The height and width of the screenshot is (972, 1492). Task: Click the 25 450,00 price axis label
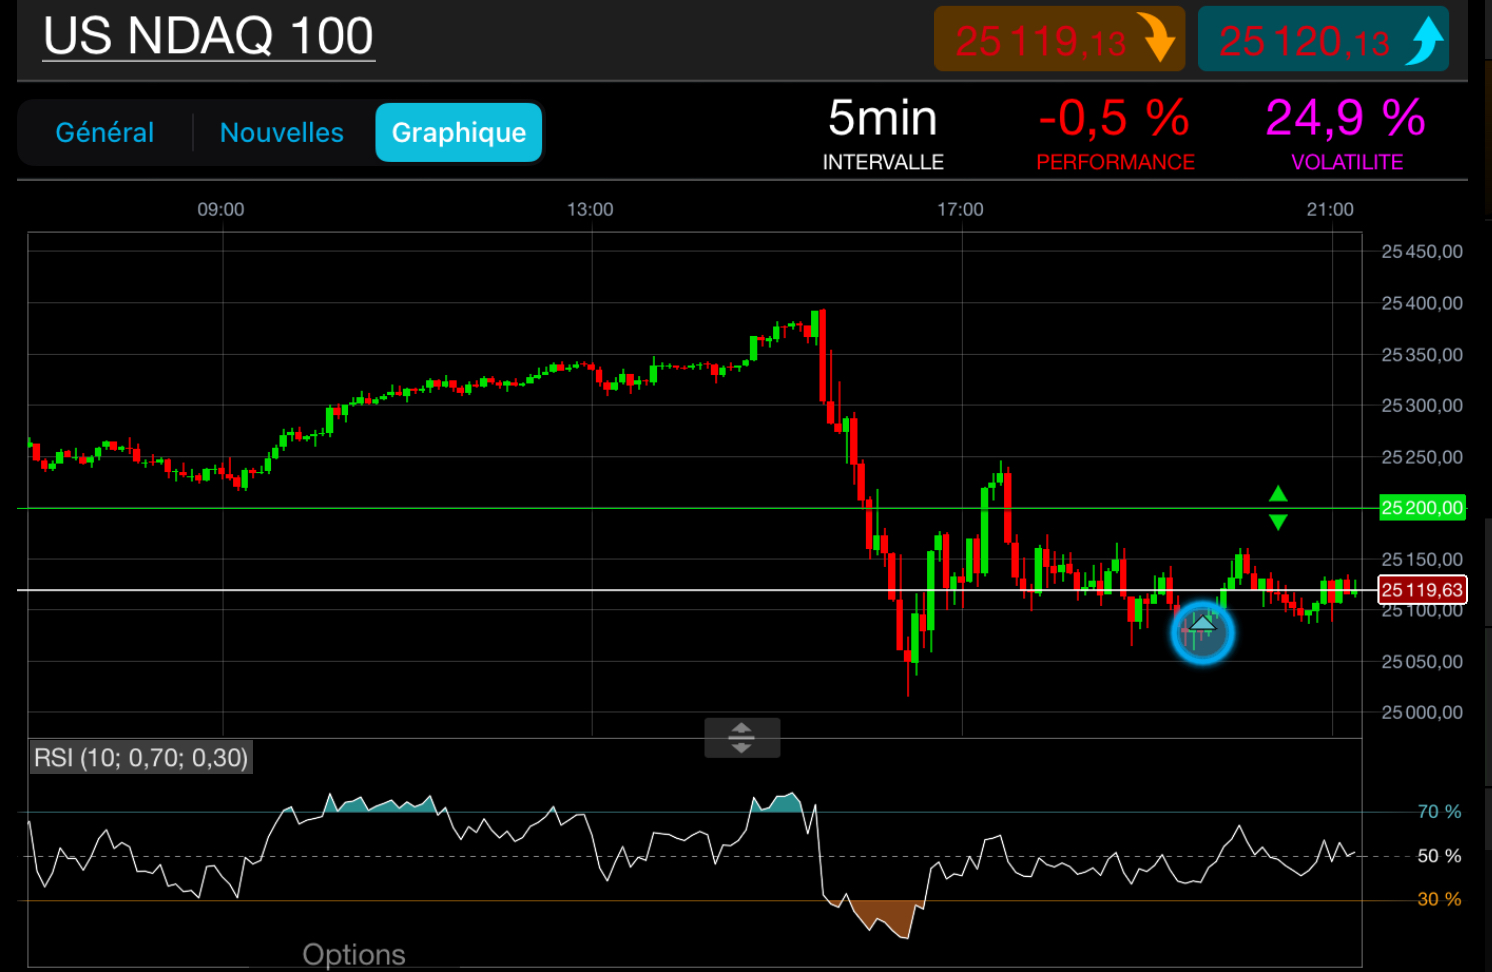[x=1422, y=252]
